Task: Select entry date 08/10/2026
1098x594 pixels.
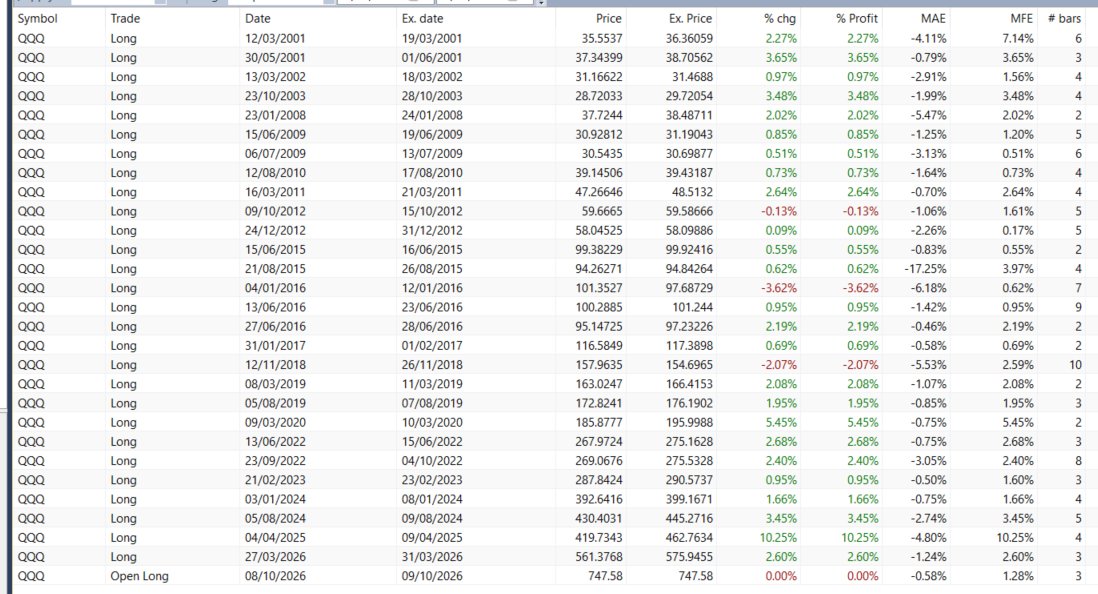Action: 275,576
